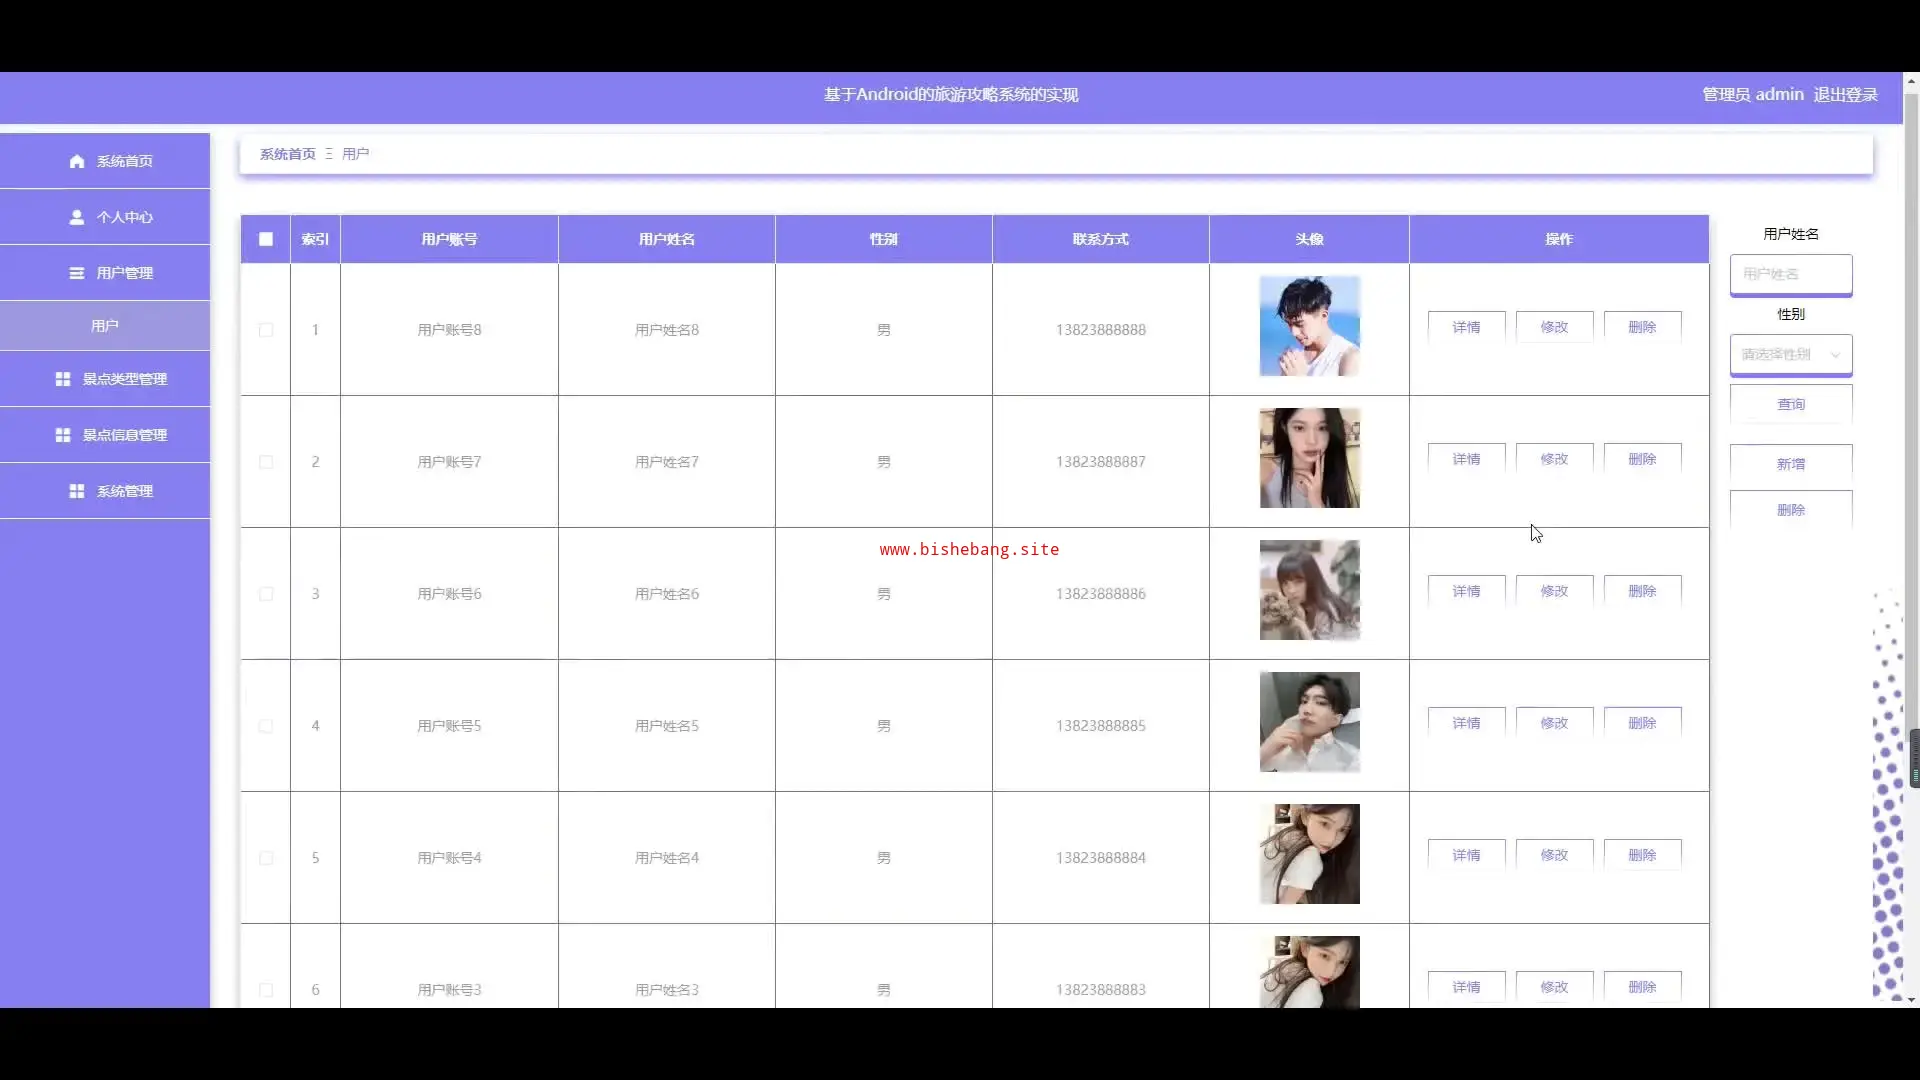Click the avatar thumbnail of 用户账号7

pos(1309,458)
